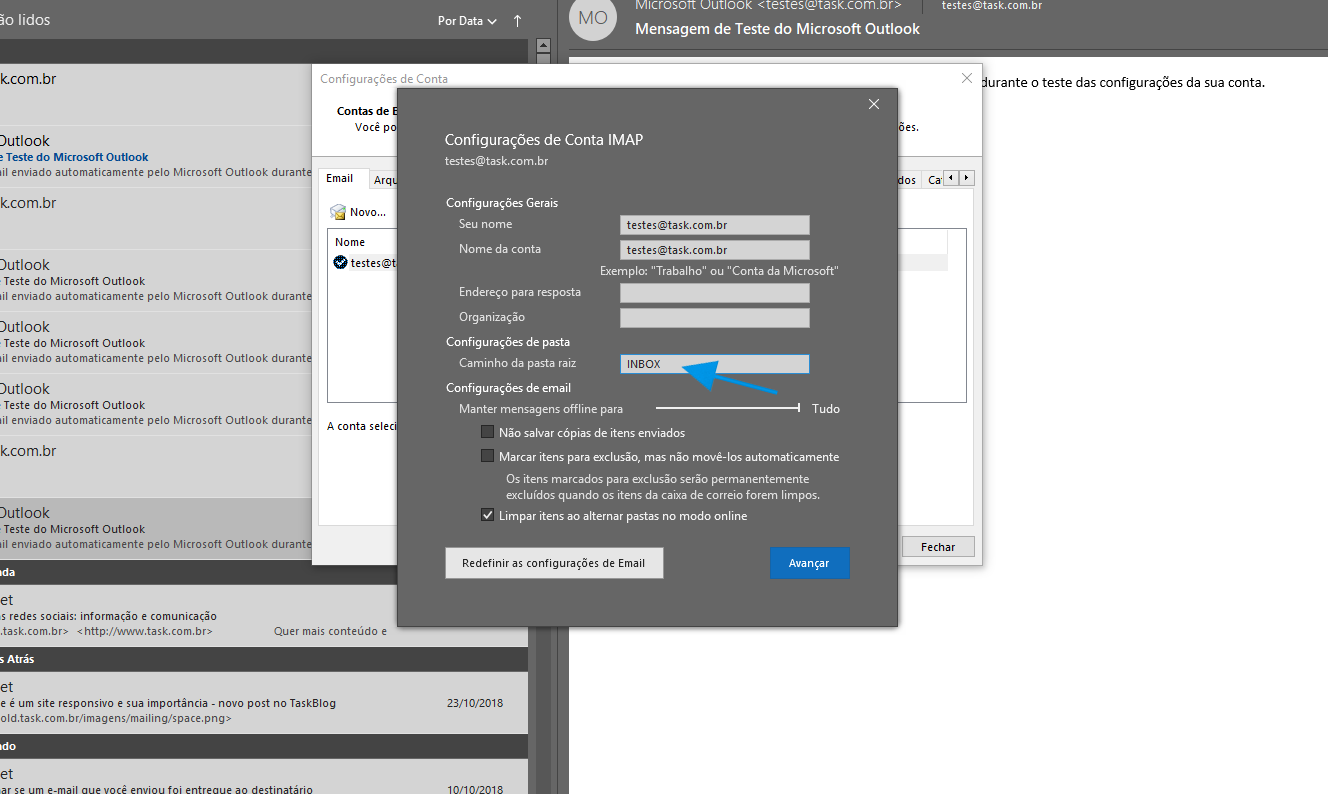Toggle Marcar itens para exclusão checkbox
This screenshot has width=1328, height=794.
pyautogui.click(x=487, y=456)
